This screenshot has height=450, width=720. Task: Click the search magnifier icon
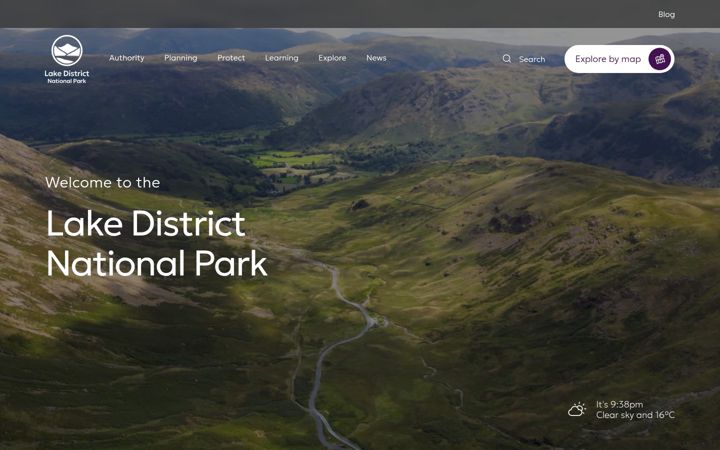click(x=506, y=59)
